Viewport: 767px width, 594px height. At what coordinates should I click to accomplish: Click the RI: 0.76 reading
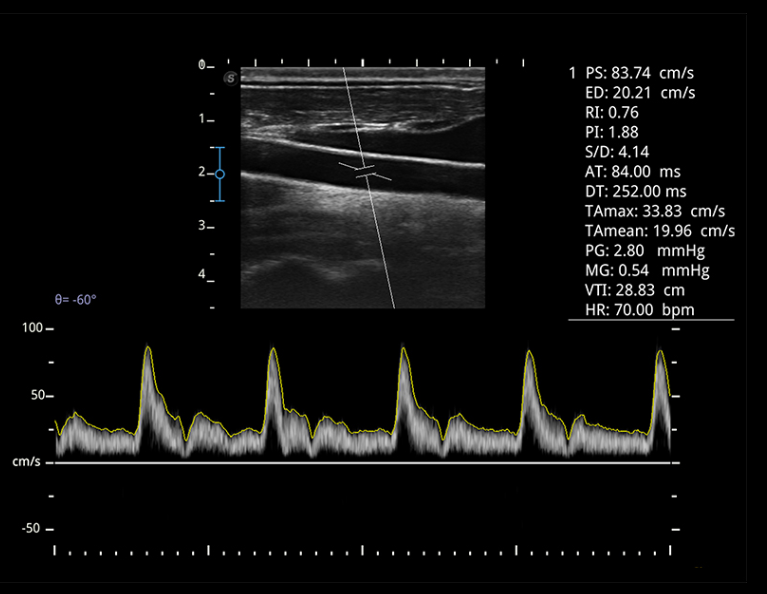pyautogui.click(x=612, y=113)
